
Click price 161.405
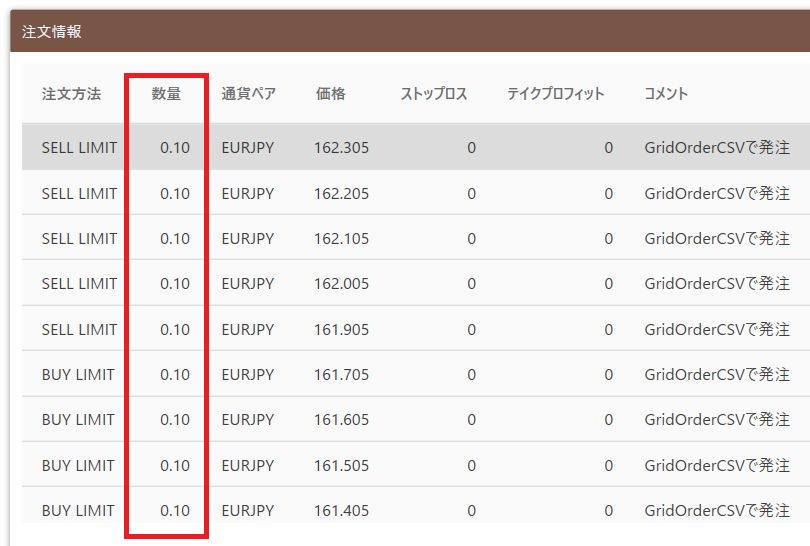point(341,510)
